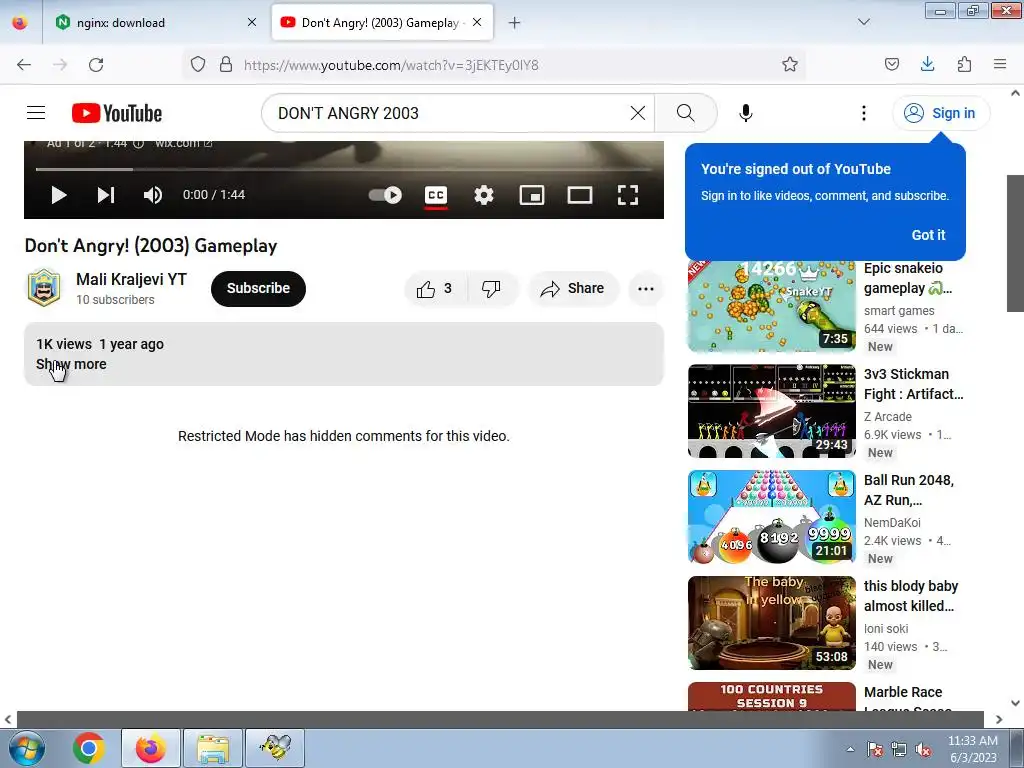
Task: Open the baby in yellow thumbnail
Action: [771, 623]
